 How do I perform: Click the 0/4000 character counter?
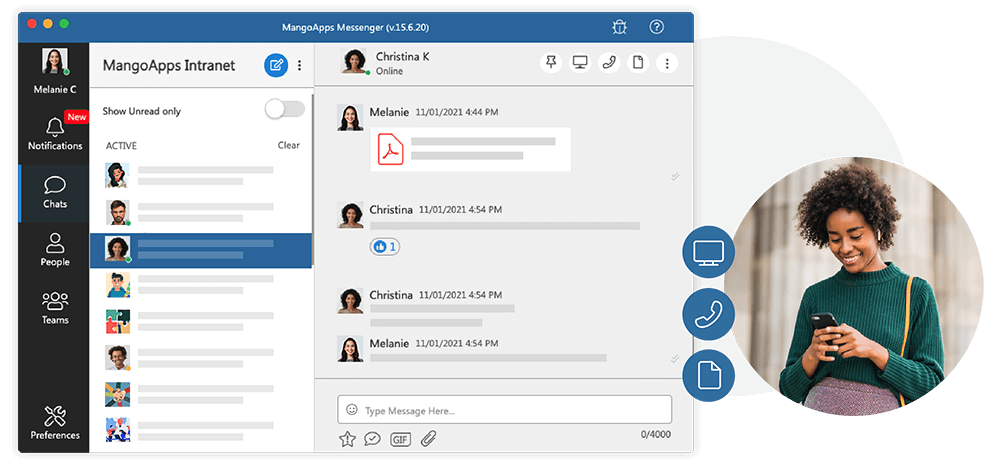(656, 434)
